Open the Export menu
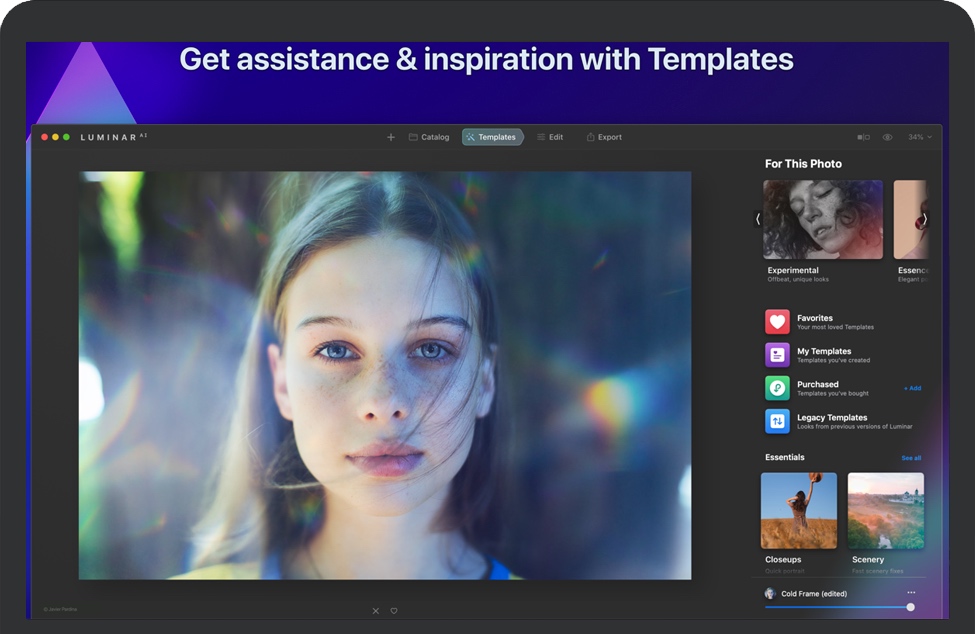Image resolution: width=975 pixels, height=634 pixels. pos(604,137)
